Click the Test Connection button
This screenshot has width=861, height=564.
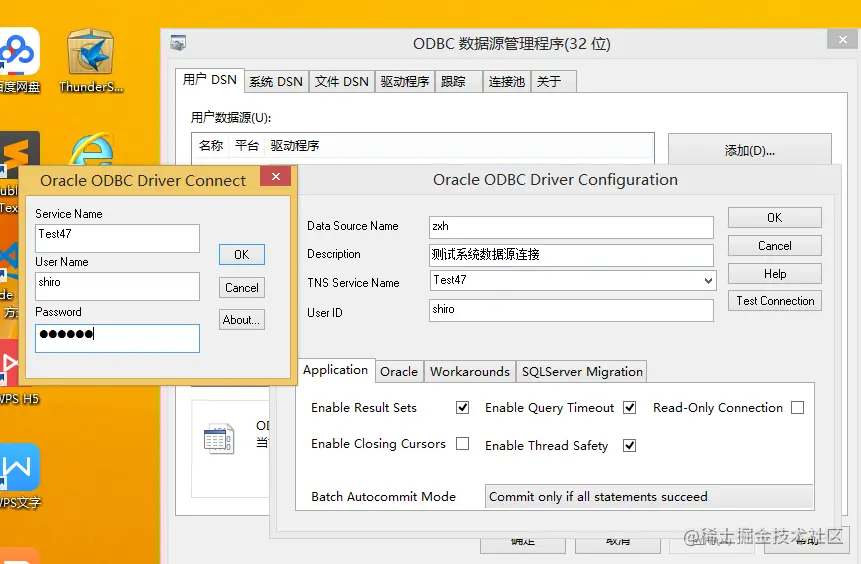[x=775, y=301]
